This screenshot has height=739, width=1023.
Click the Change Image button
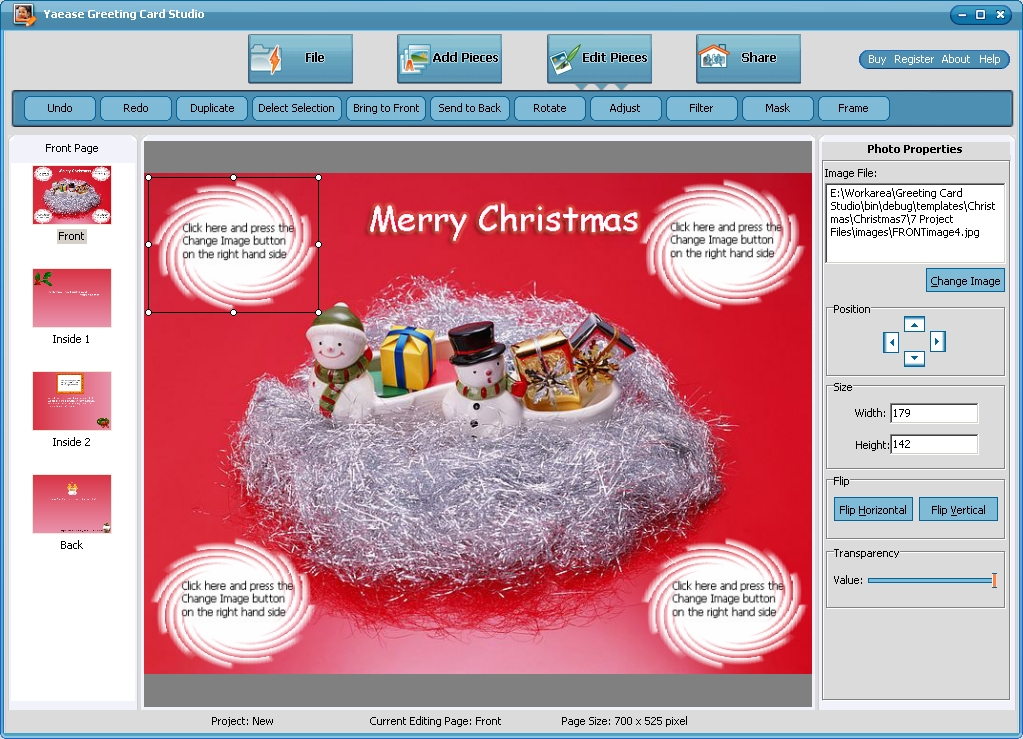tap(965, 281)
